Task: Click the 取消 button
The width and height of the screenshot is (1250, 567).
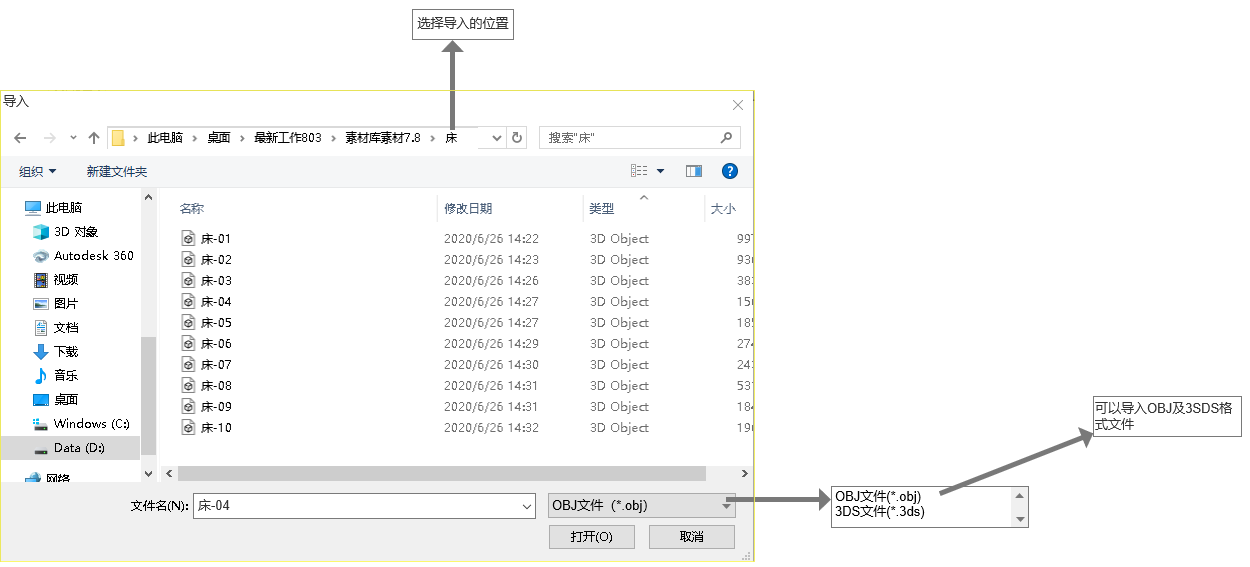Action: click(x=692, y=537)
